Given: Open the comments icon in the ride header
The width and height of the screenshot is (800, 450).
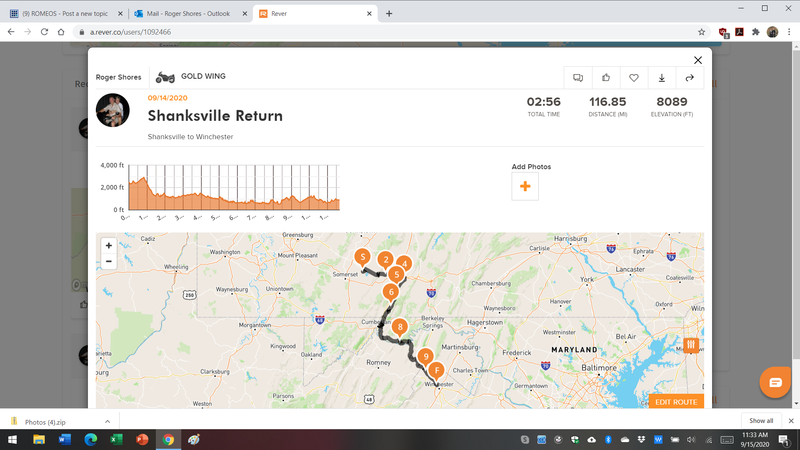Looking at the screenshot, I should 578,78.
